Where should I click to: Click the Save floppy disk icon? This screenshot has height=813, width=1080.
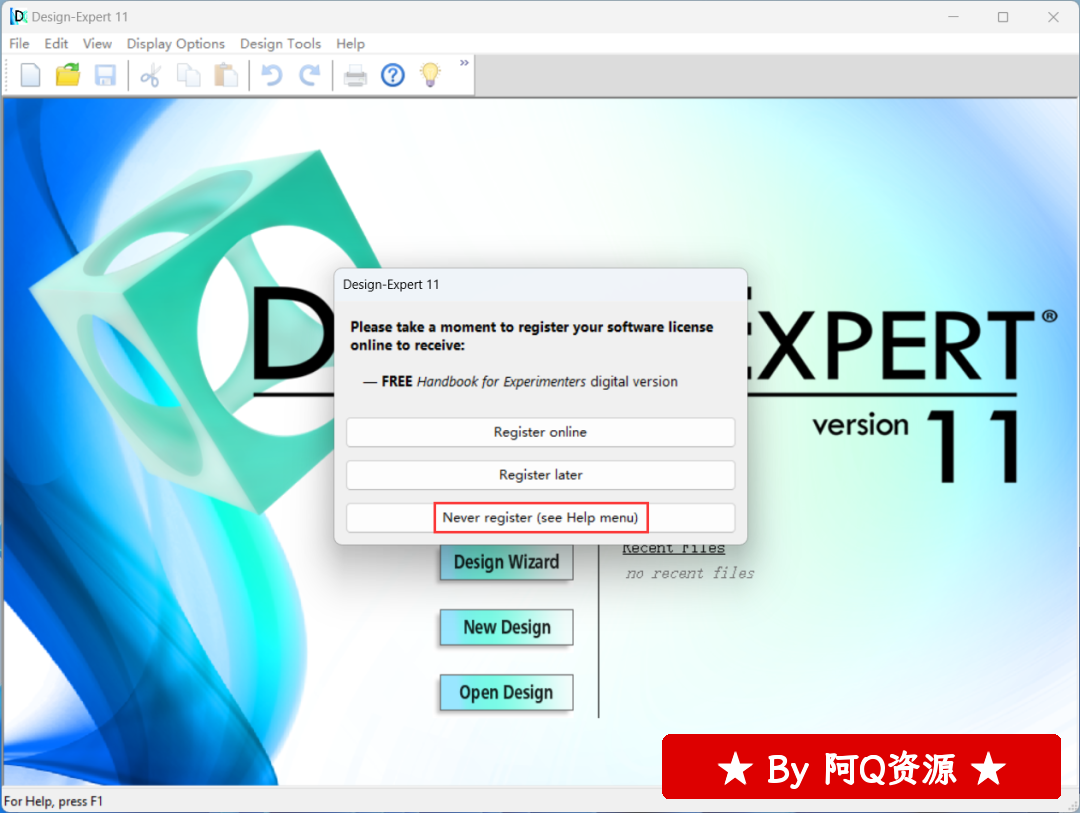(105, 75)
